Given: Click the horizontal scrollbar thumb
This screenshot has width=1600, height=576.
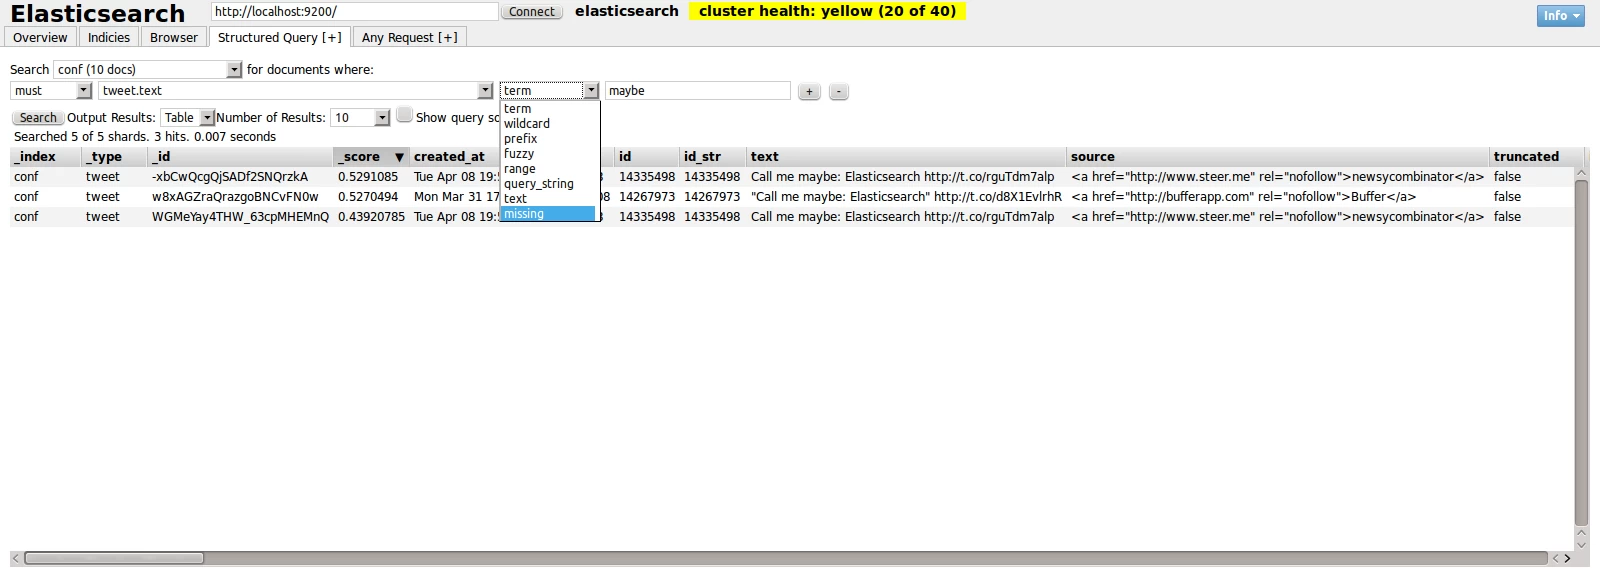Looking at the screenshot, I should [x=114, y=558].
